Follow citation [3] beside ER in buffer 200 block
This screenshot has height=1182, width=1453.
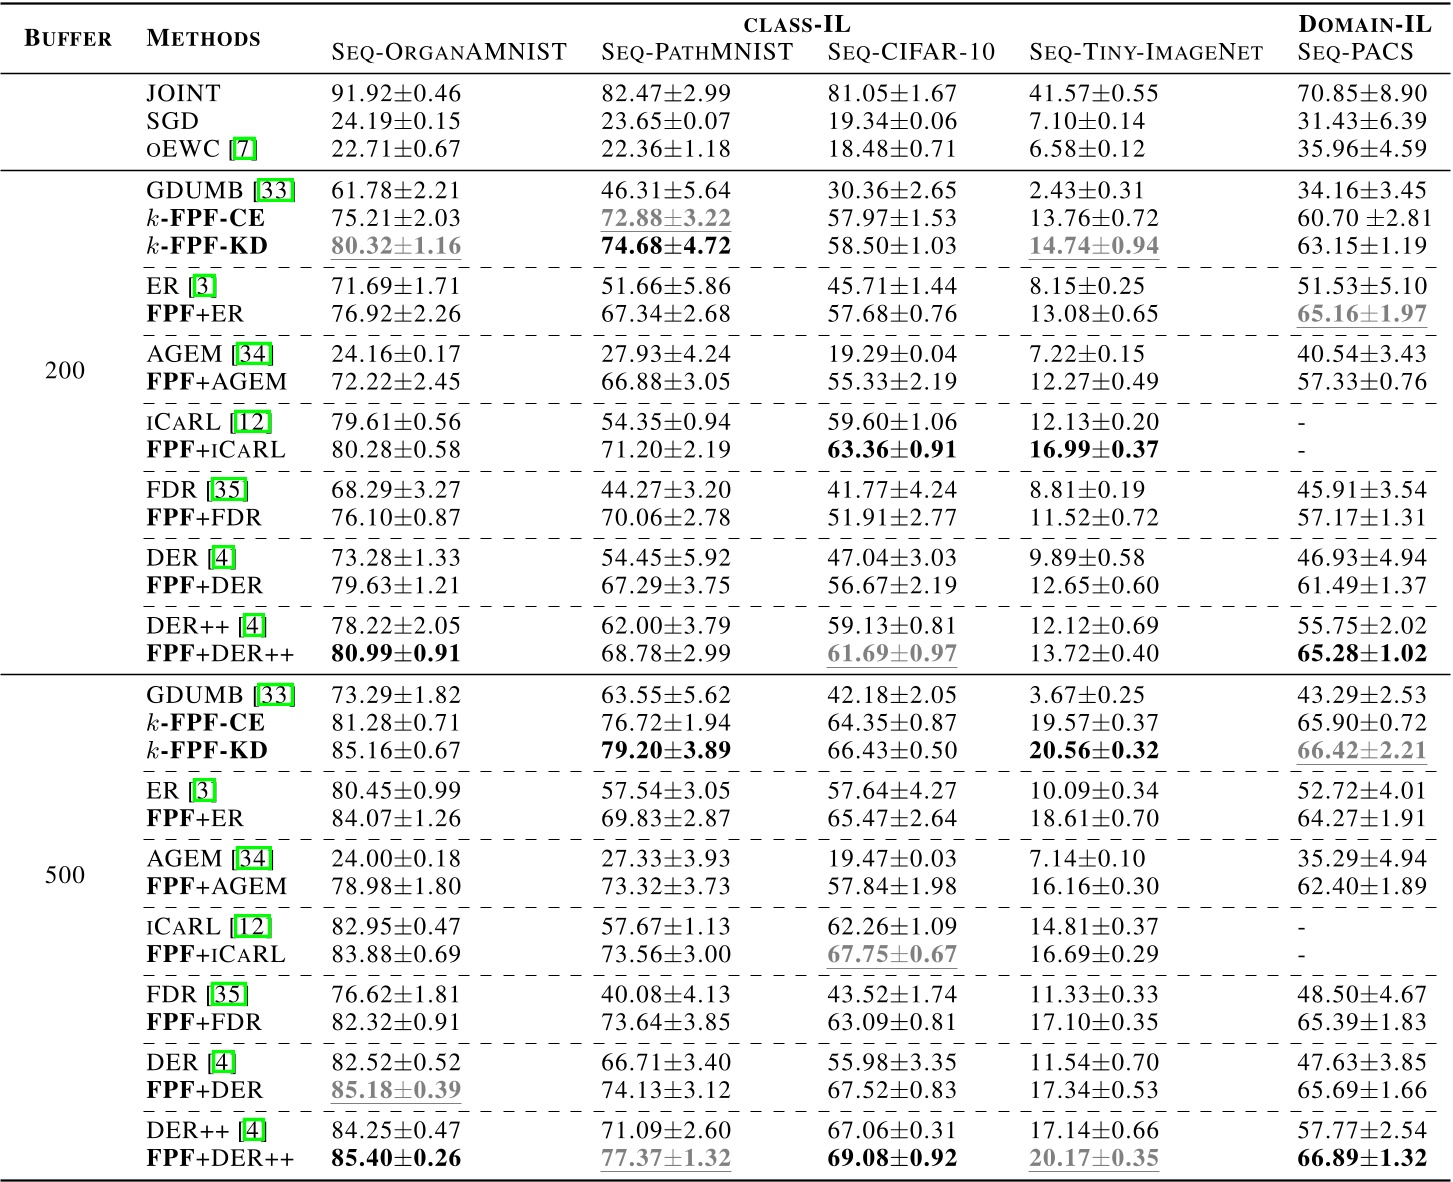(x=203, y=286)
